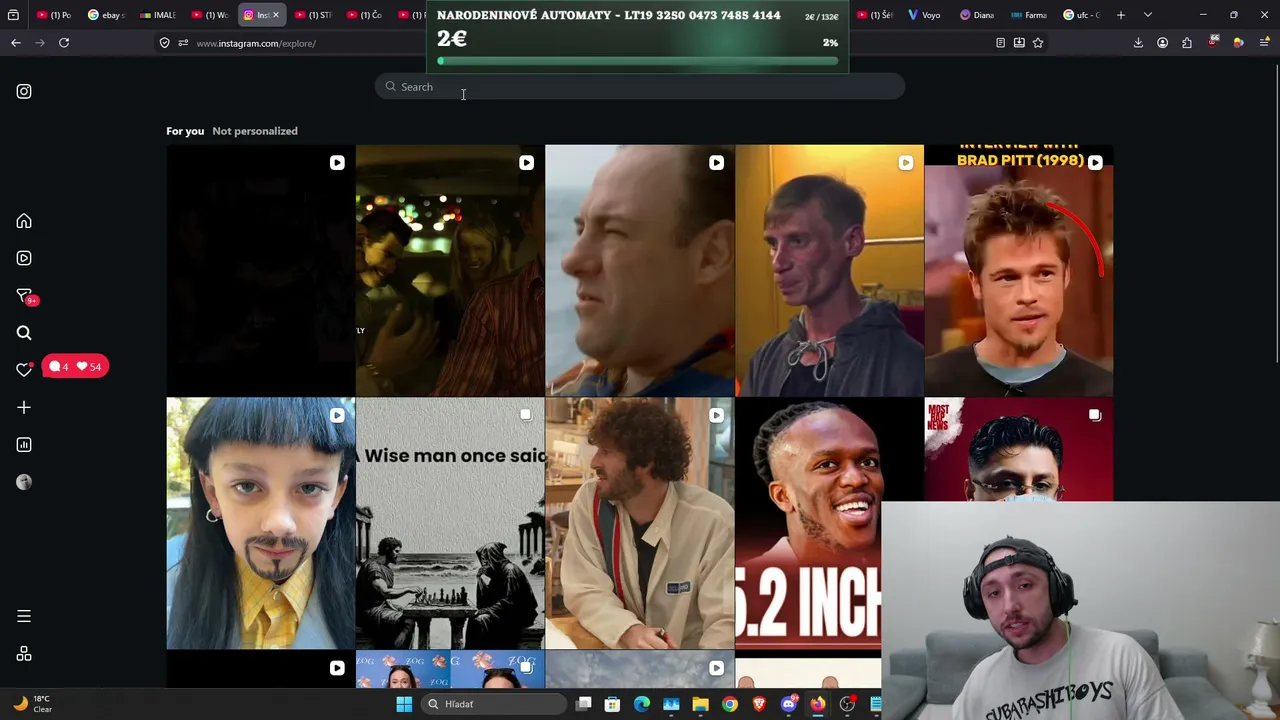Expand the list all tabs dropdown
1280x720 pixels.
pos(1147,15)
